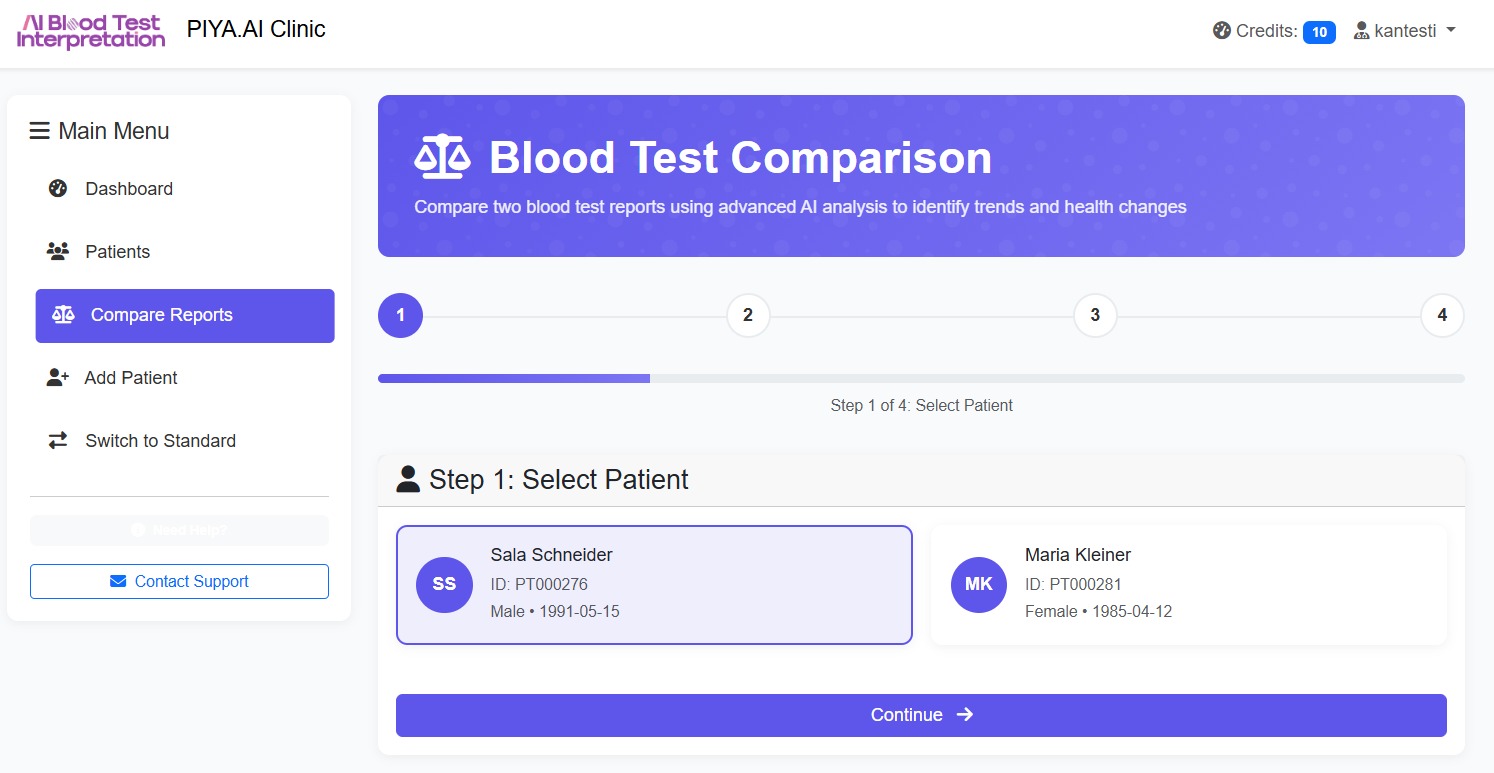The image size is (1494, 773).
Task: Click the Main Menu hamburger icon
Action: click(x=40, y=131)
